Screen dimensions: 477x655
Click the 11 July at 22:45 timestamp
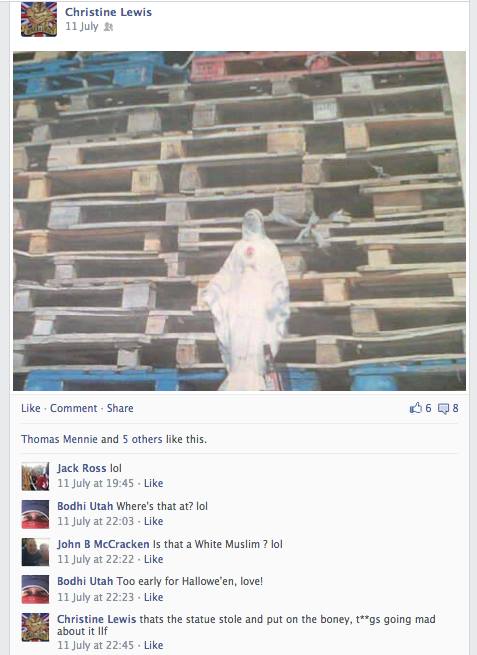tap(96, 645)
